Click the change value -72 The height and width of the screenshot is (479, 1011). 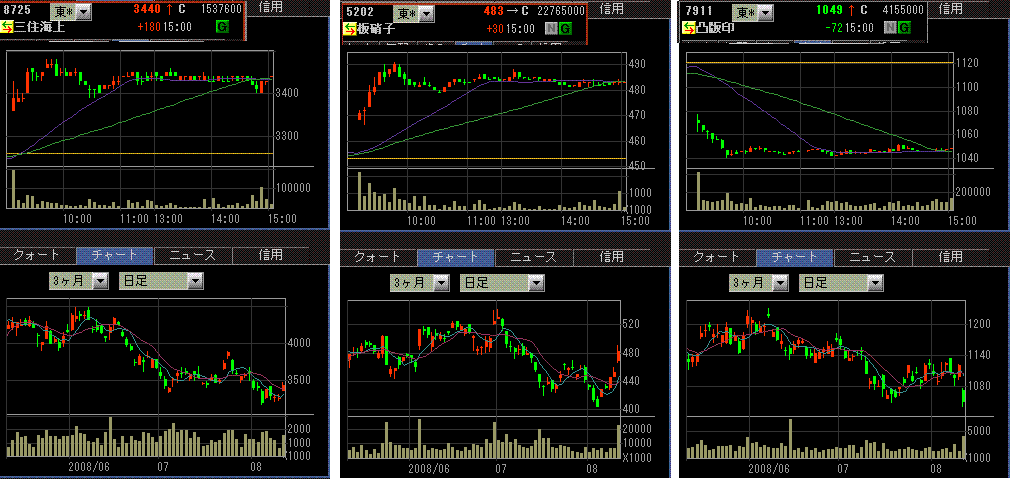[836, 27]
